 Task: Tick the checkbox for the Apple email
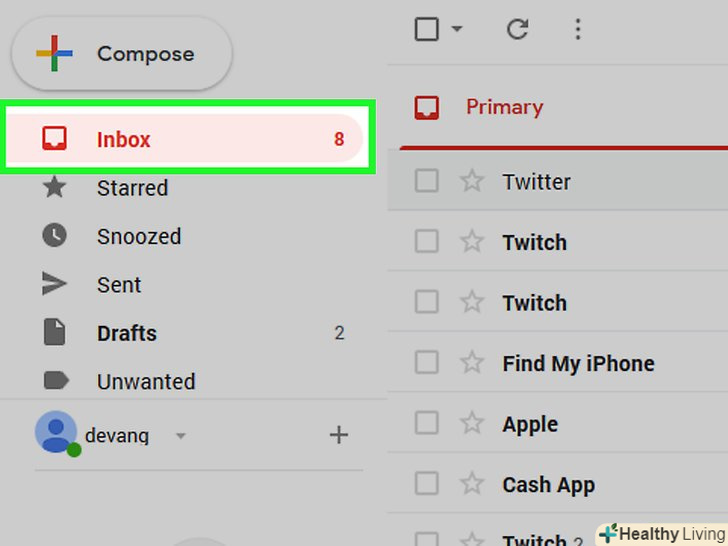427,423
